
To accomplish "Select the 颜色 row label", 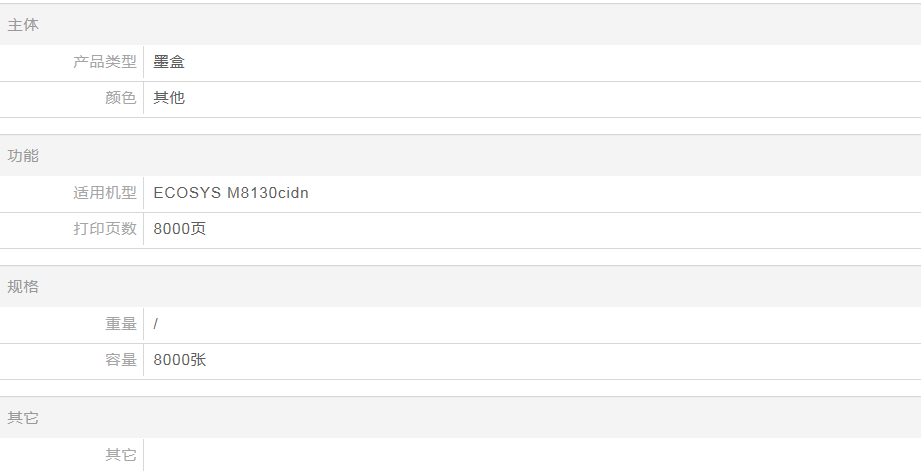I will tap(120, 98).
